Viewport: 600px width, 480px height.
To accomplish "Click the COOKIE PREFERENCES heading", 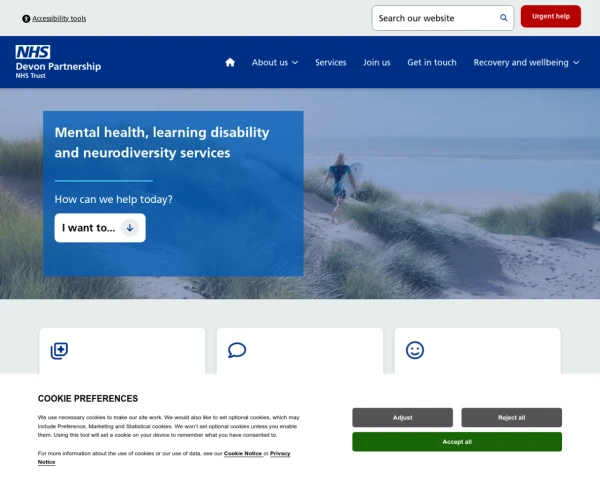I will point(88,398).
